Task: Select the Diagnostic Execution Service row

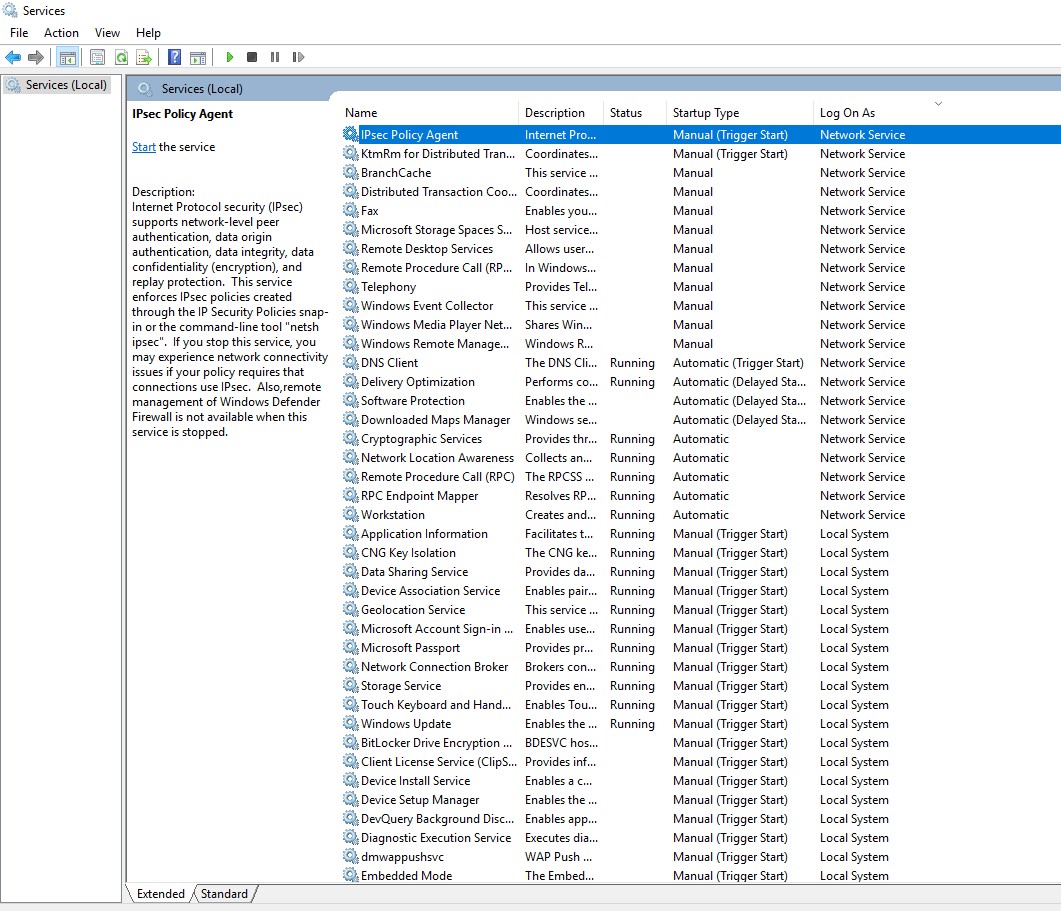Action: [x=700, y=837]
